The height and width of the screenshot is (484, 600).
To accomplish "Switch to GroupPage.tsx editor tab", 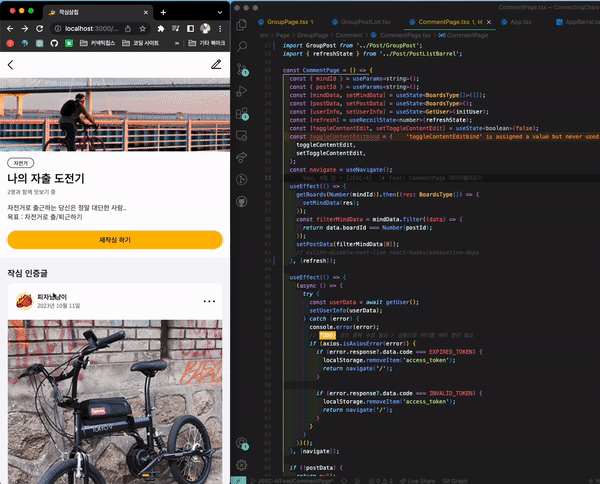I will click(x=286, y=22).
